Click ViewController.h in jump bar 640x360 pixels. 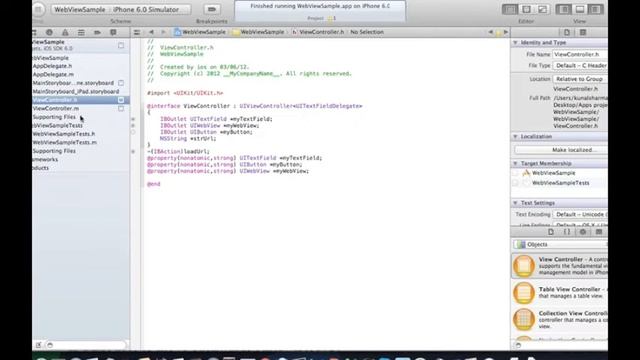[318, 32]
